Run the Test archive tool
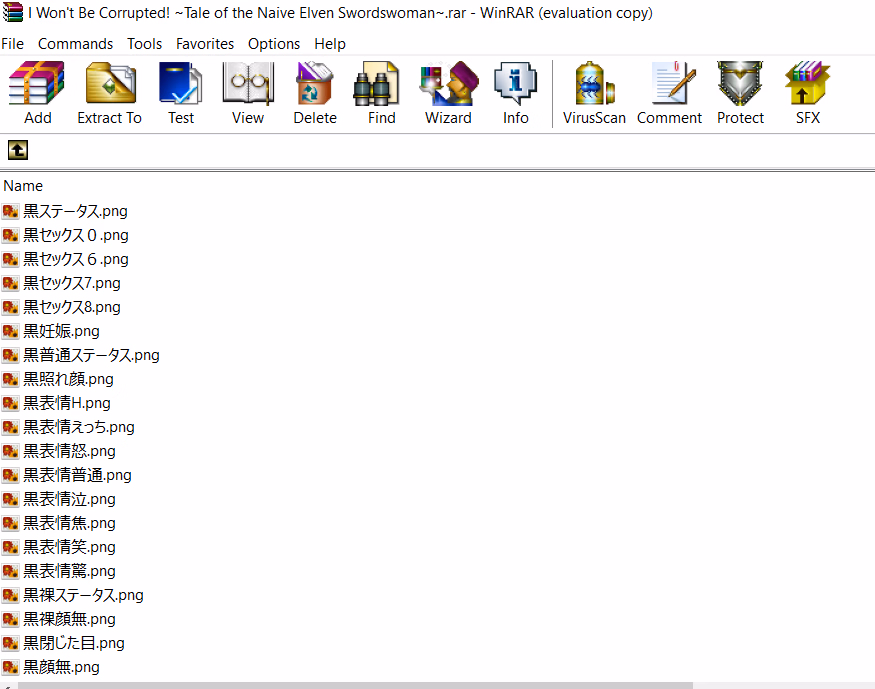The image size is (875, 689). point(181,84)
